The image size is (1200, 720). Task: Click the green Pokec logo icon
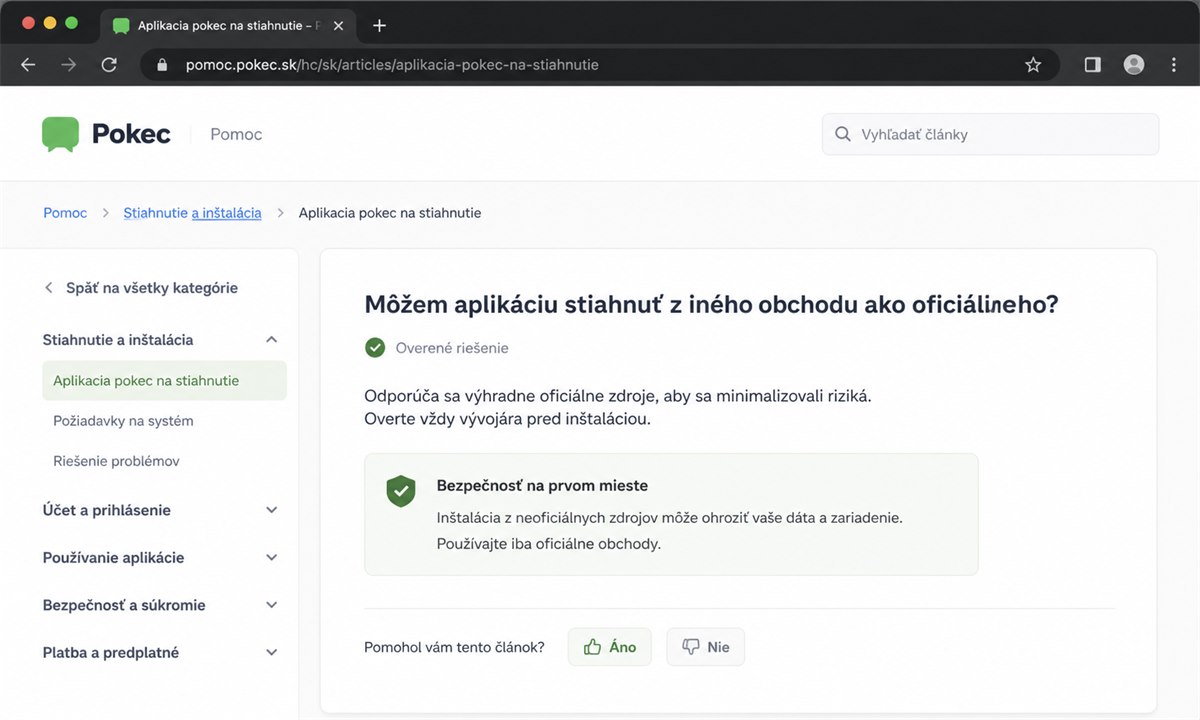61,134
